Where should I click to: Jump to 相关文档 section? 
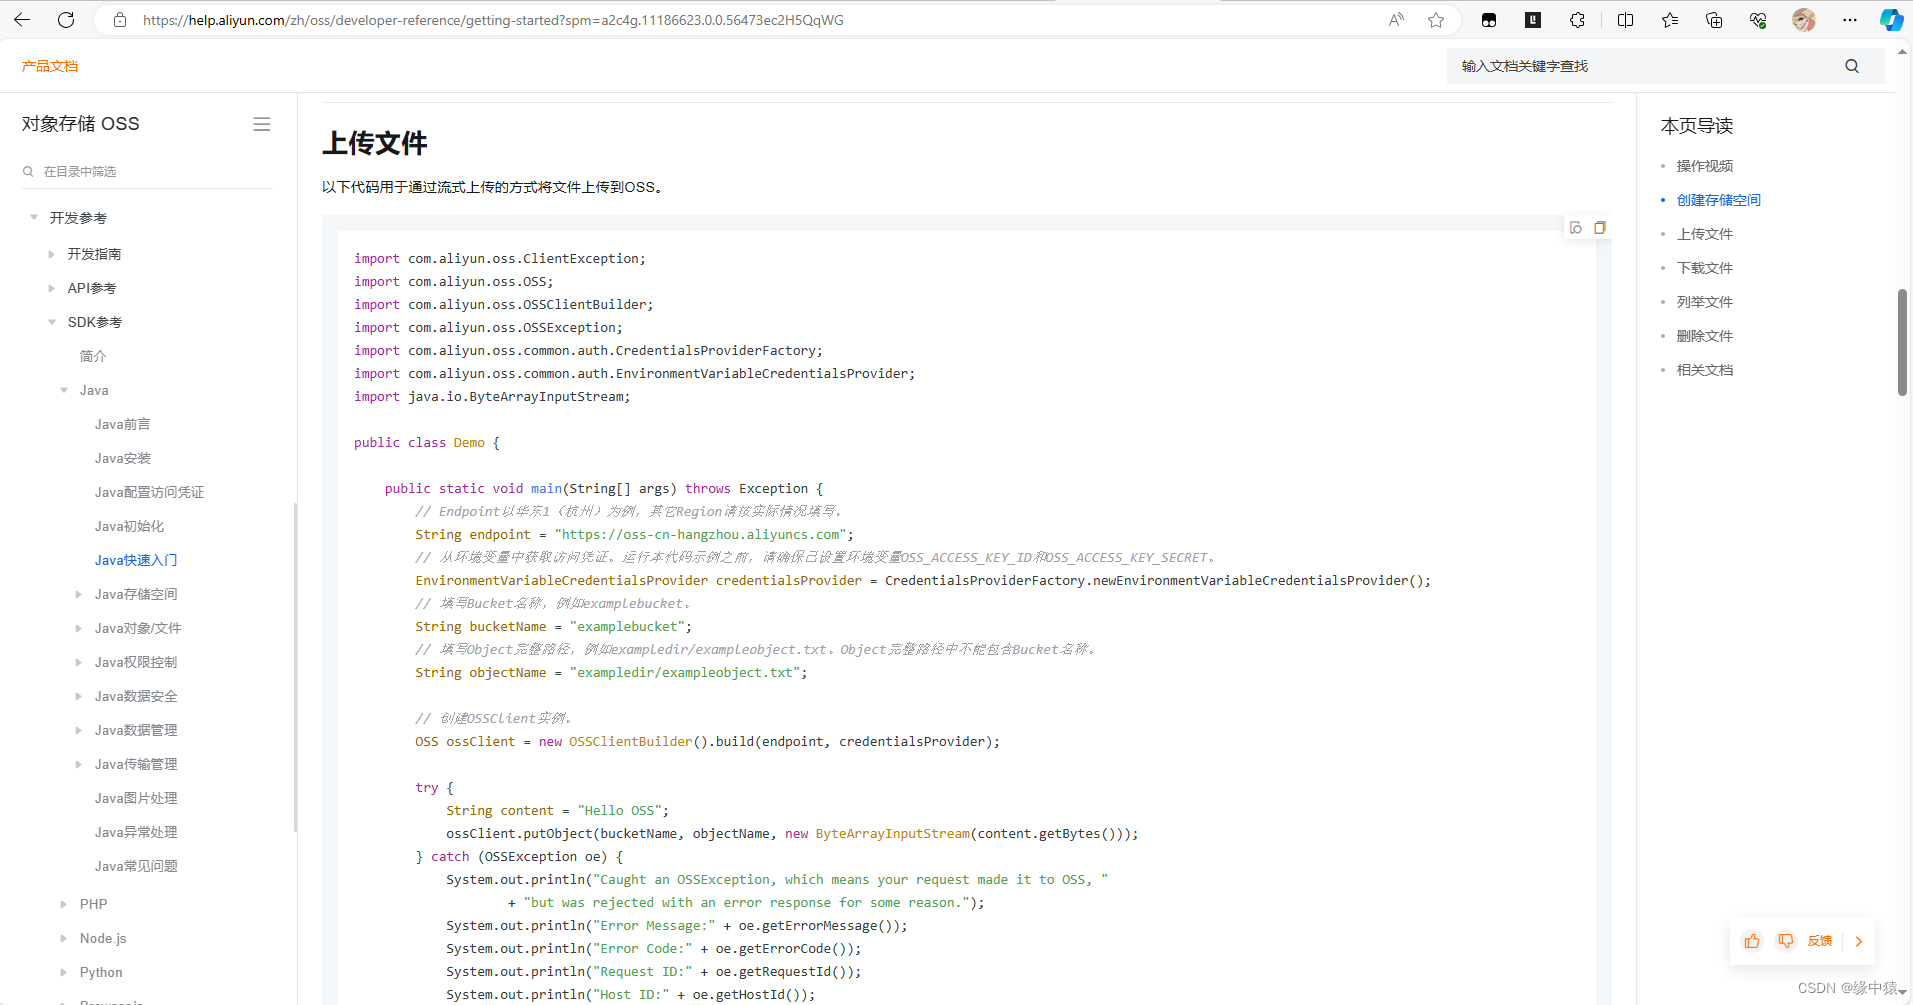tap(1705, 370)
